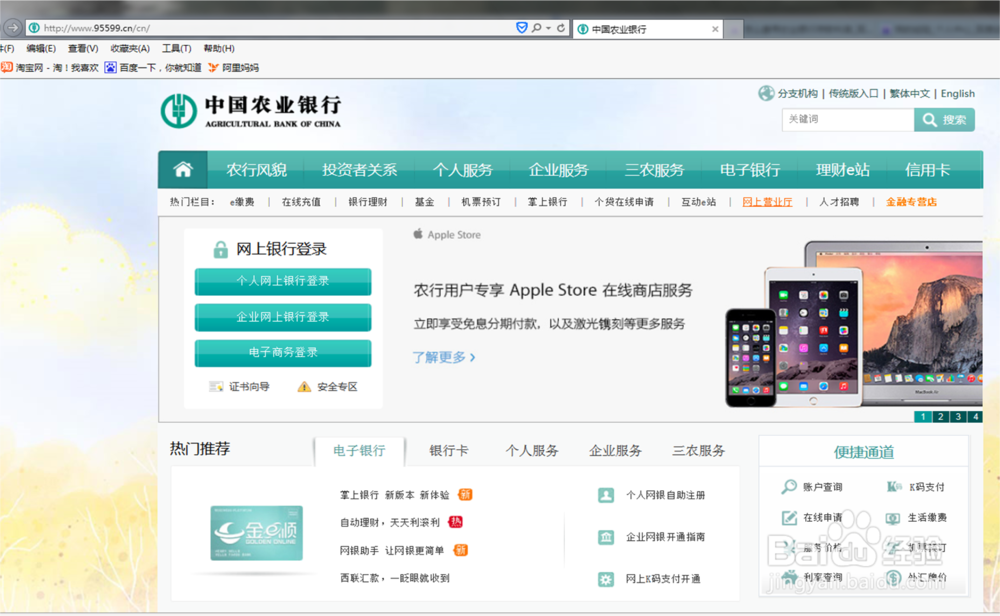
Task: Go to banner slide 1
Action: coord(922,416)
